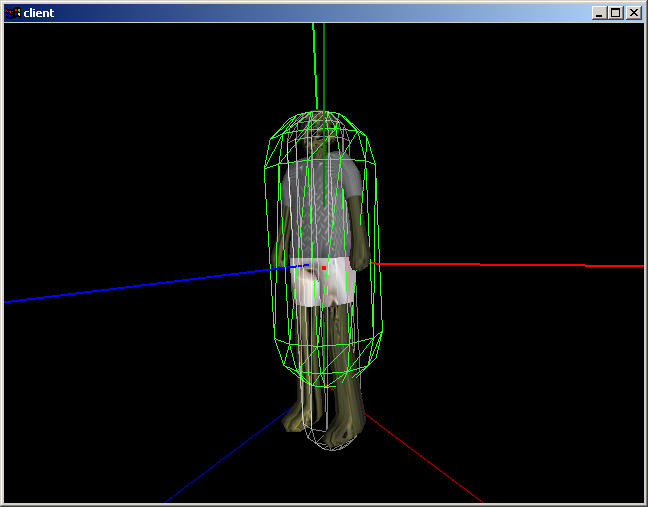Click the character's gray shirt

click(322, 206)
